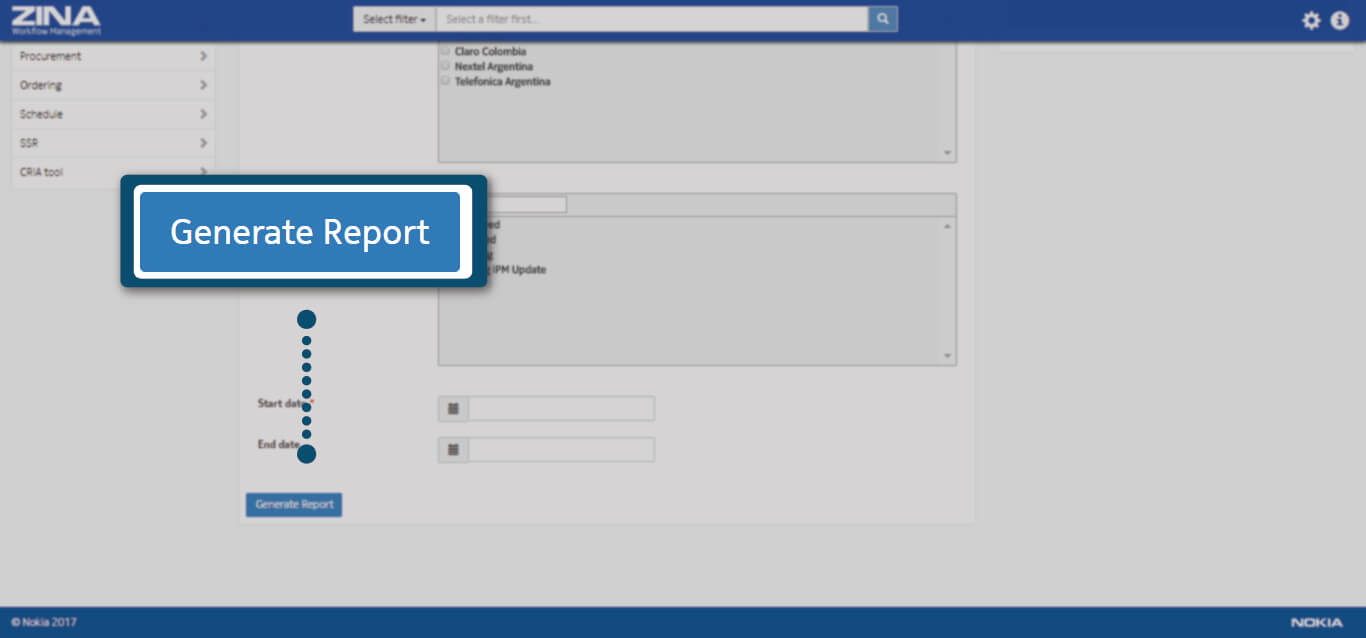Enable the Telefonica Argentina checkbox
The width and height of the screenshot is (1366, 638).
point(445,81)
